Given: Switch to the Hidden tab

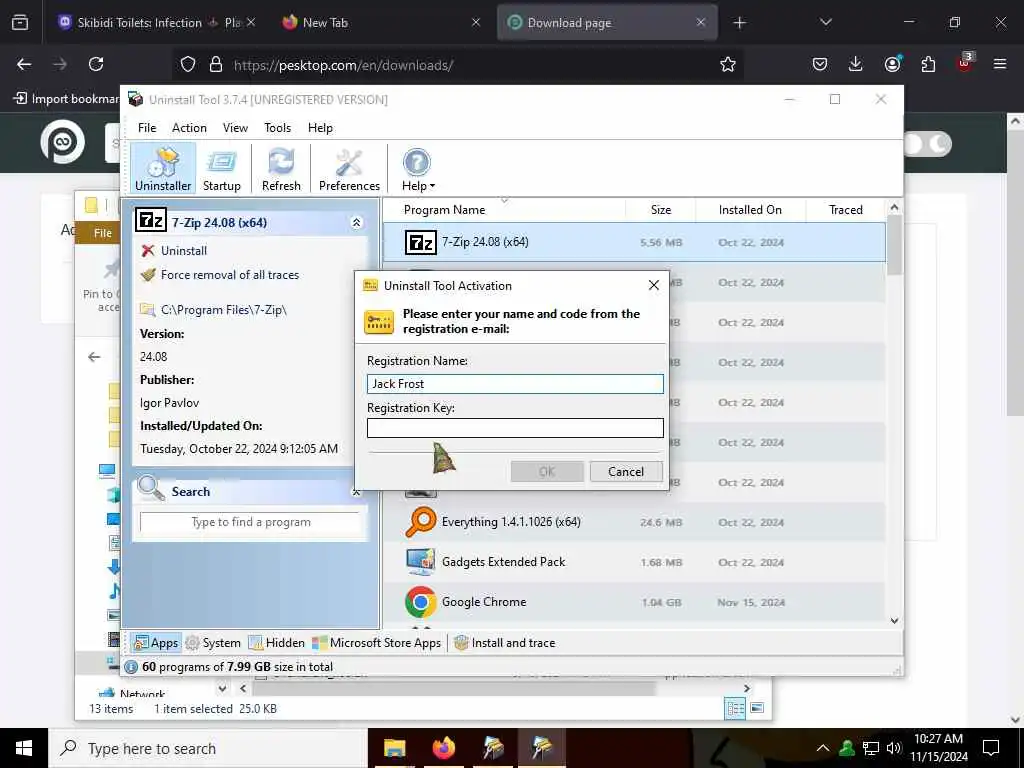Looking at the screenshot, I should point(277,643).
